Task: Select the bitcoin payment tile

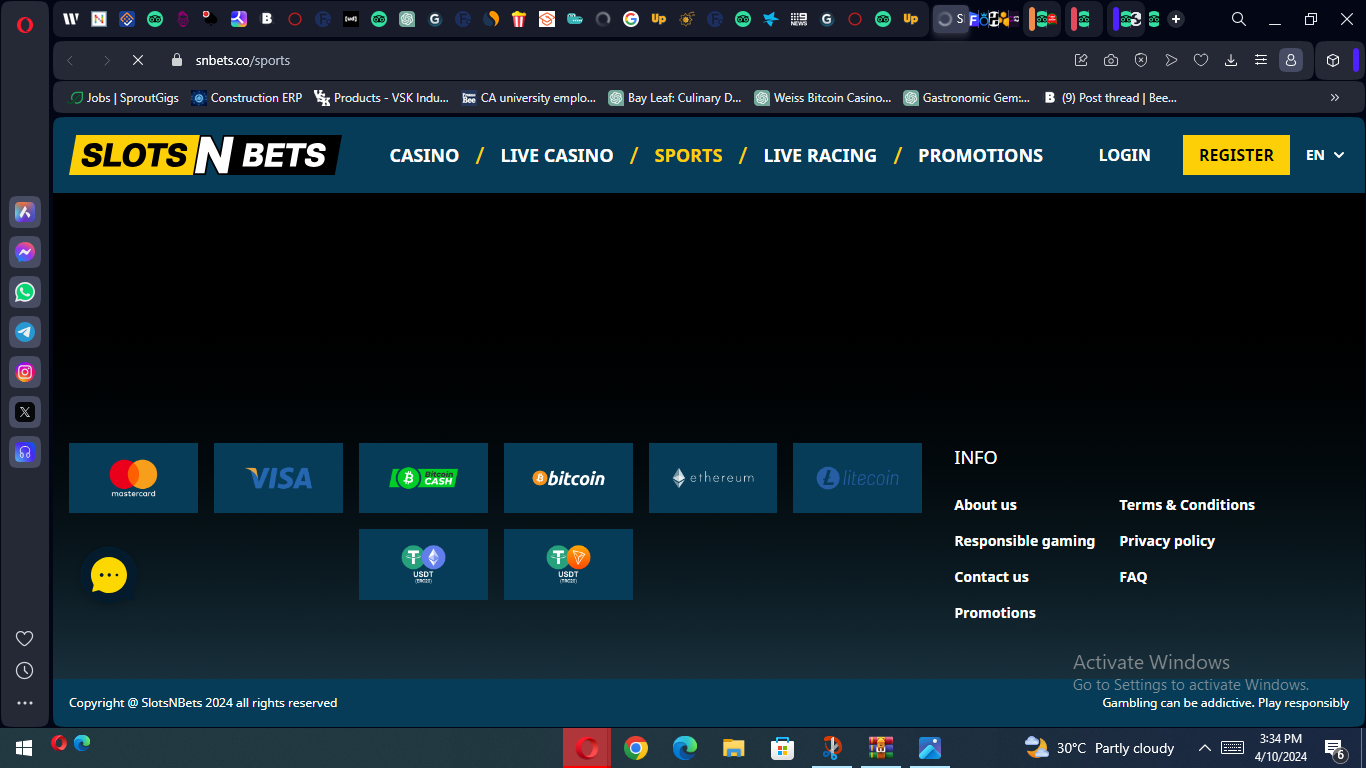Action: pyautogui.click(x=568, y=478)
